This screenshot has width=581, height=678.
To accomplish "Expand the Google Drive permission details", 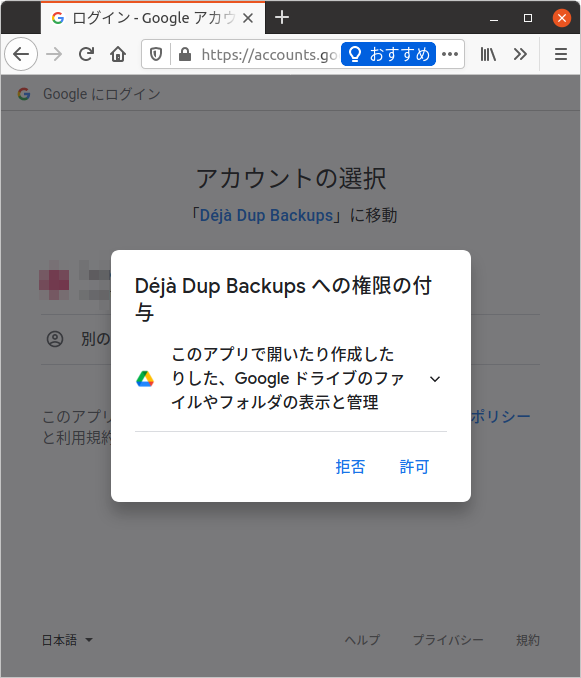I will coord(435,379).
